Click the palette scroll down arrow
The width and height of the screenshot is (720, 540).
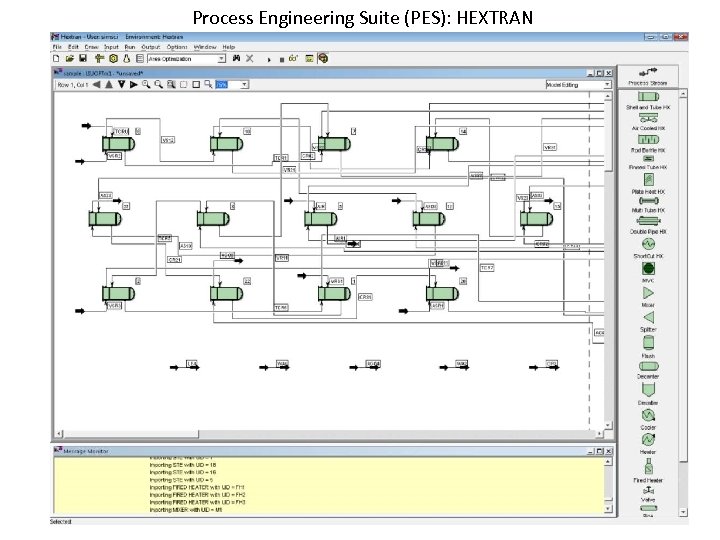coord(683,512)
